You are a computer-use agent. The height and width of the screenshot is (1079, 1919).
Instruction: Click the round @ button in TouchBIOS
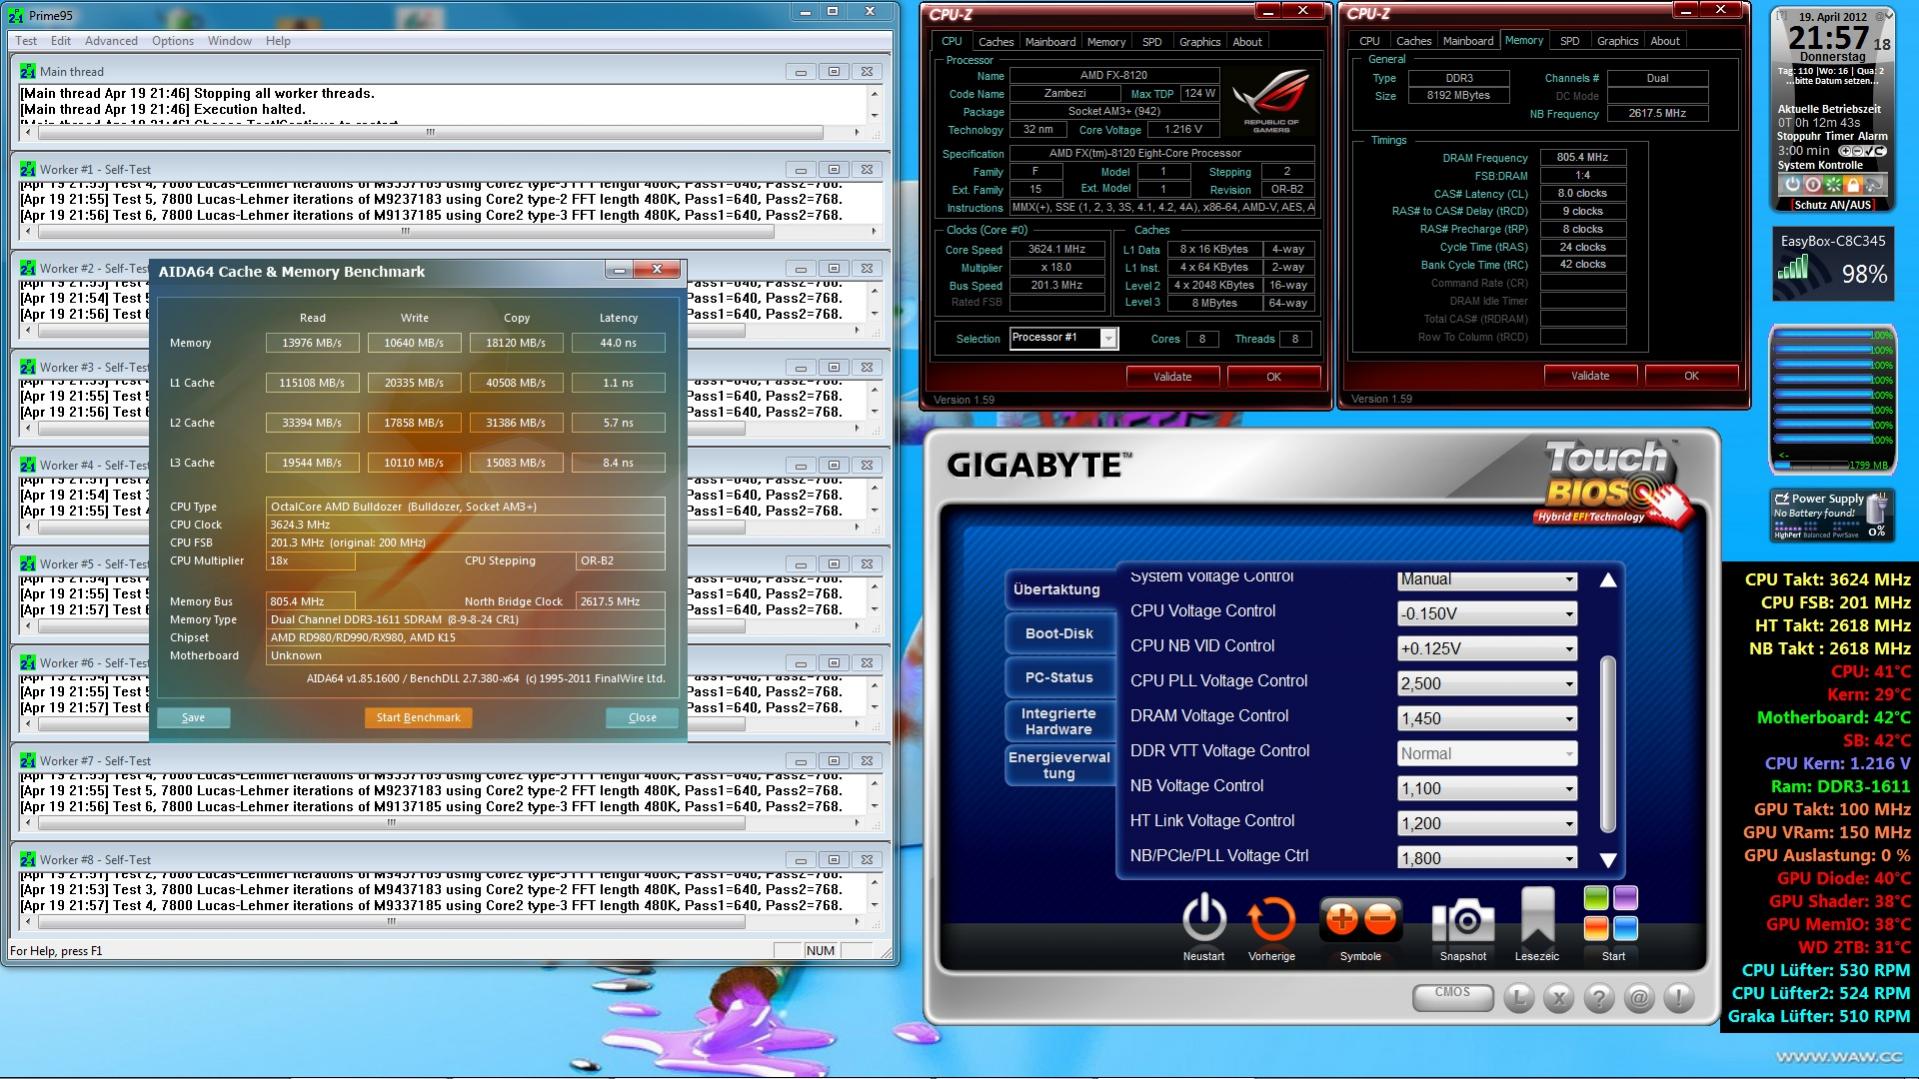pyautogui.click(x=1639, y=997)
